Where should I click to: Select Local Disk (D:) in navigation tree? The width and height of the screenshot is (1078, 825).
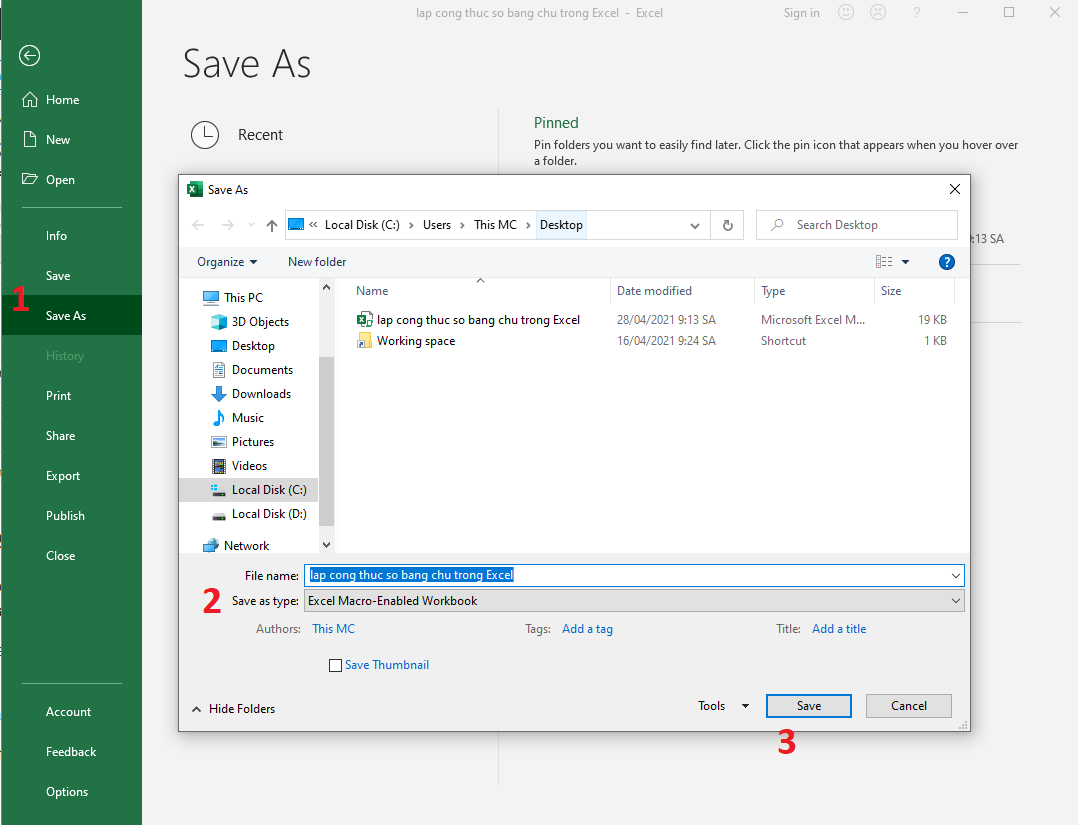point(268,514)
